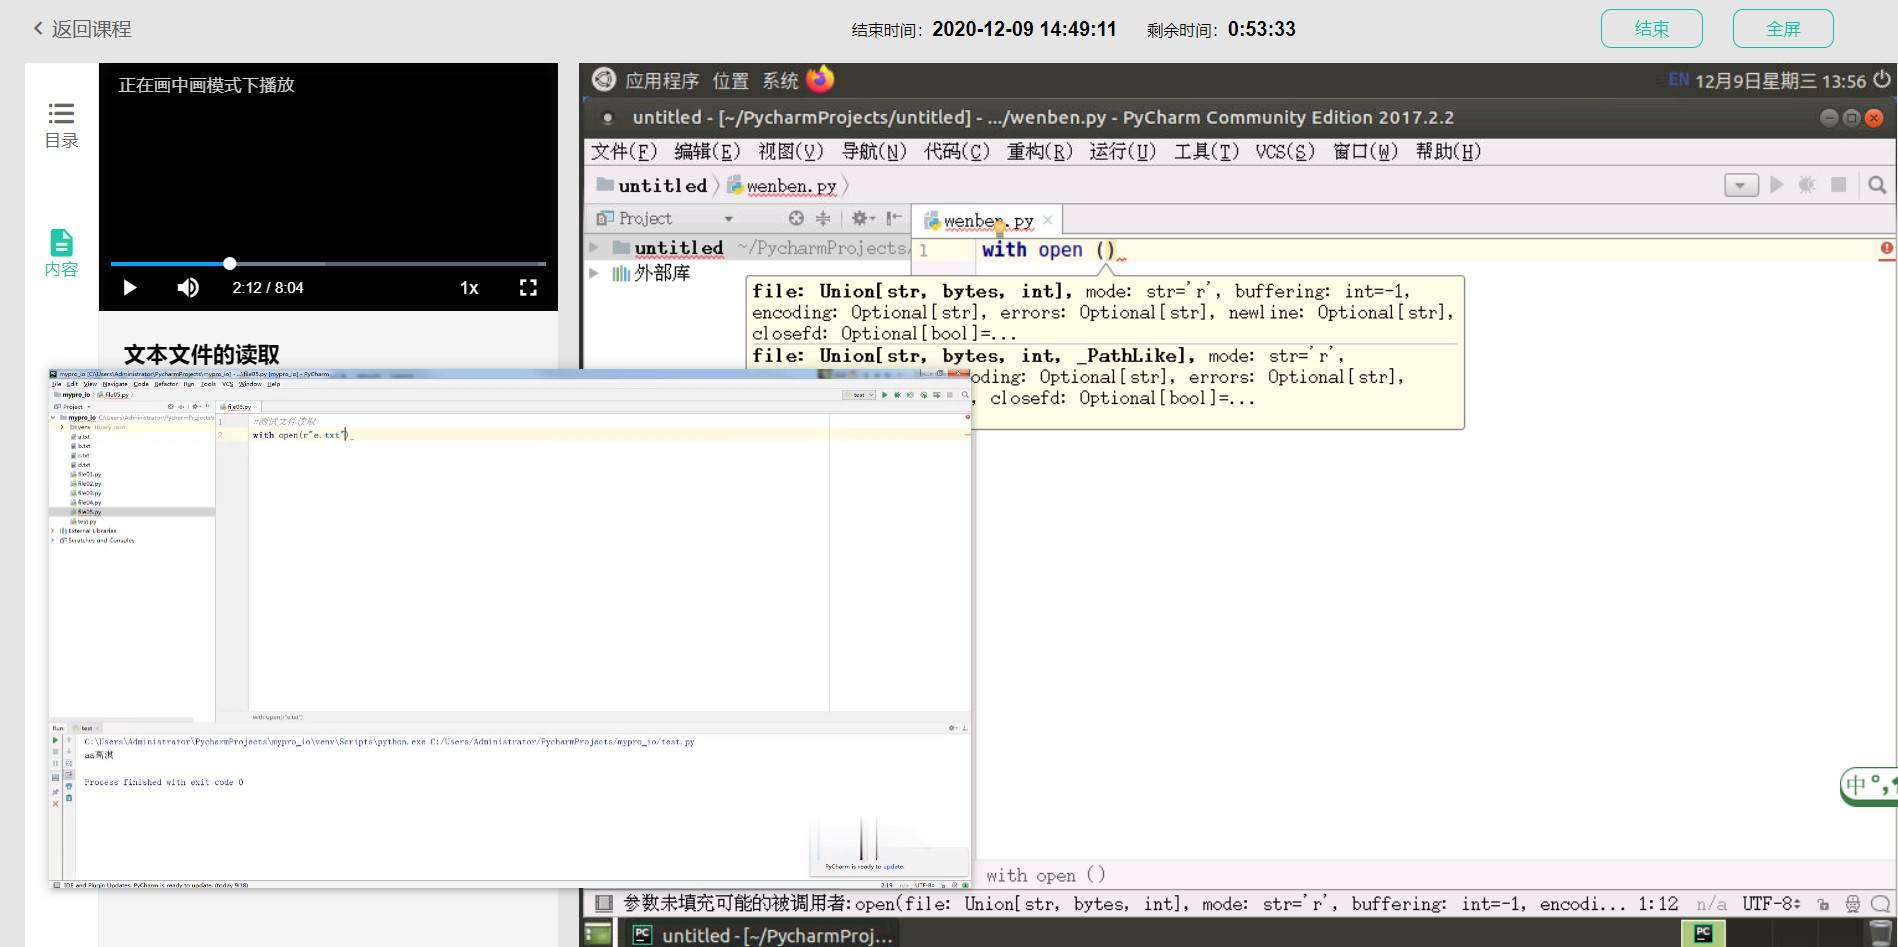Image resolution: width=1898 pixels, height=947 pixels.
Task: Expand the 外部库 tree node
Action: (594, 273)
